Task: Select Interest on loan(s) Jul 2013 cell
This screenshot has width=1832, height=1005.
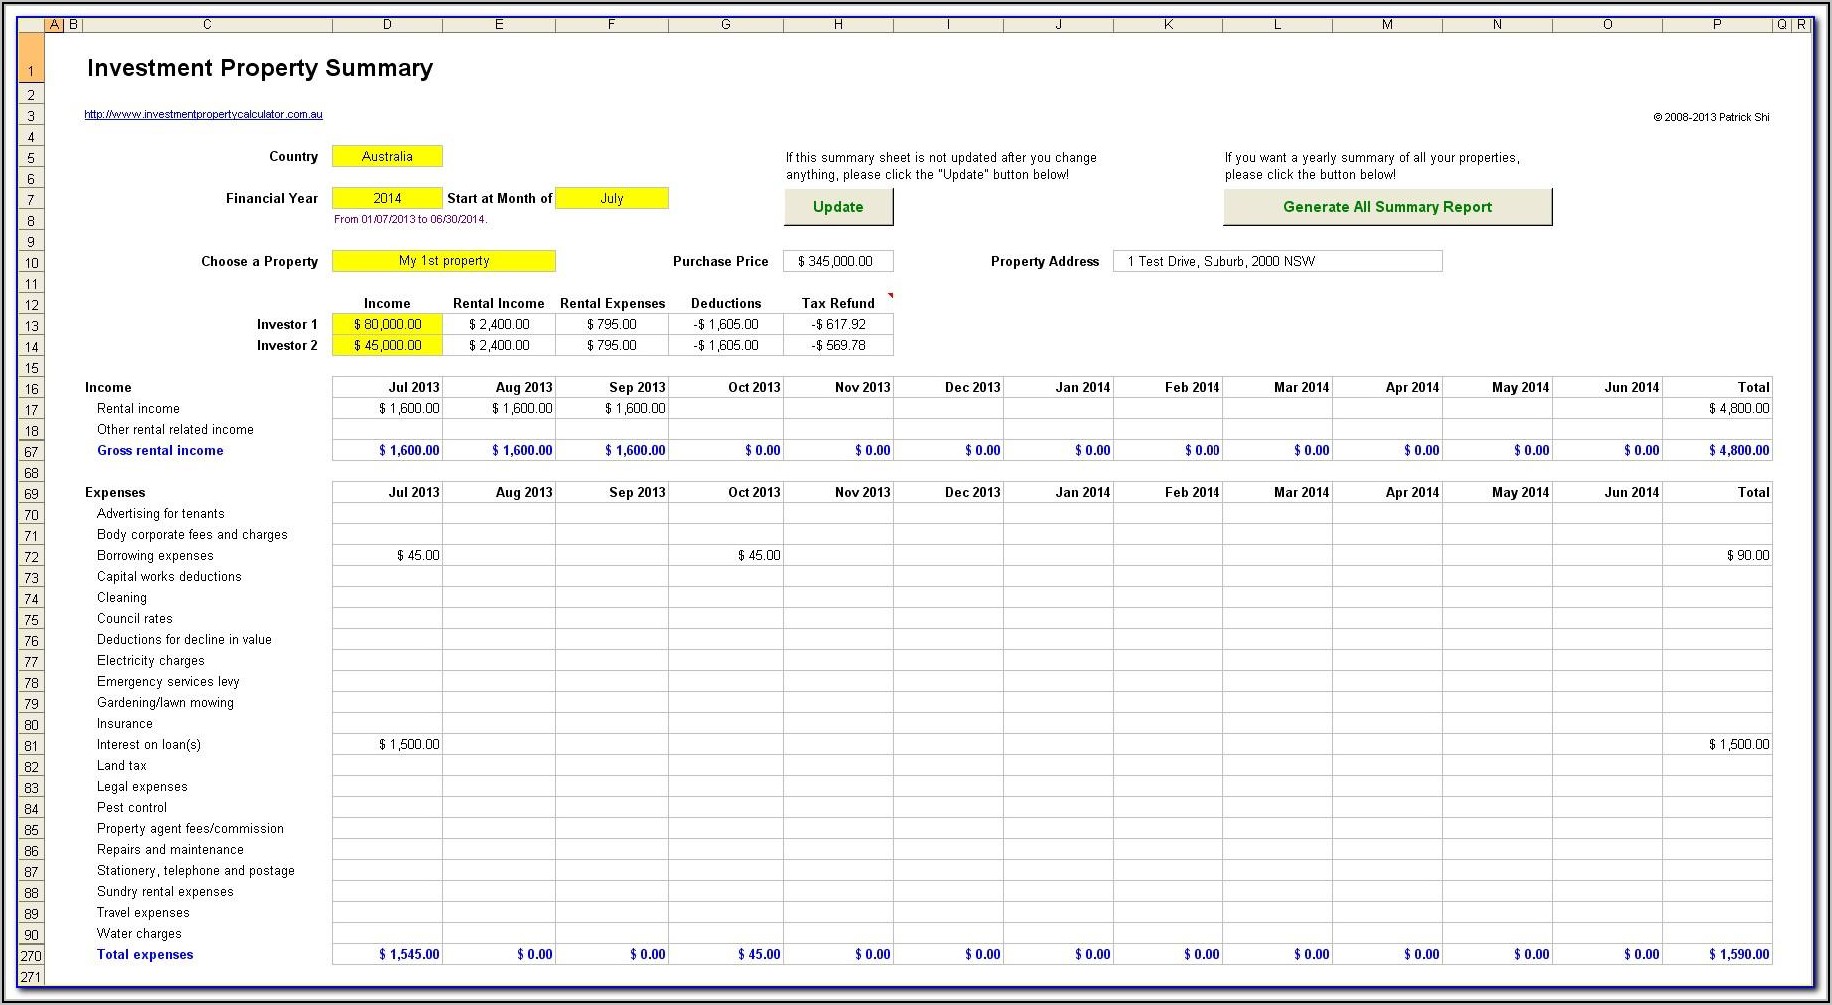Action: coord(387,745)
